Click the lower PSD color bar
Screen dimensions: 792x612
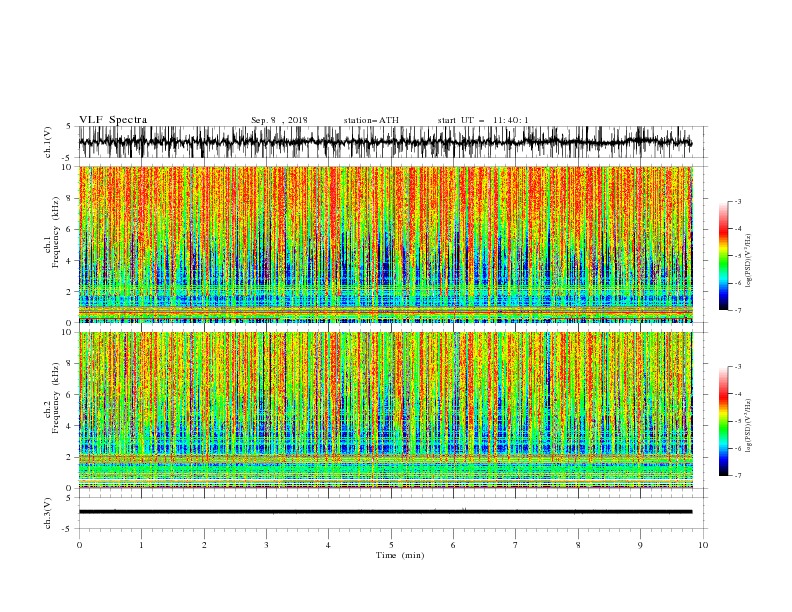723,421
